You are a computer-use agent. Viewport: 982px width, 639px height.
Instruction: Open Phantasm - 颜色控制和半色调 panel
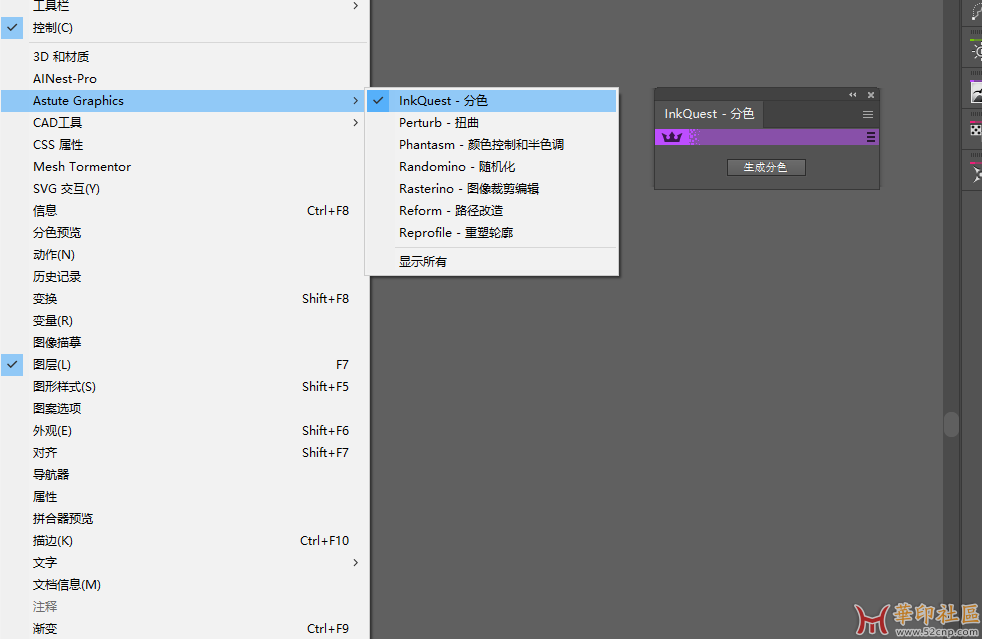[x=492, y=145]
